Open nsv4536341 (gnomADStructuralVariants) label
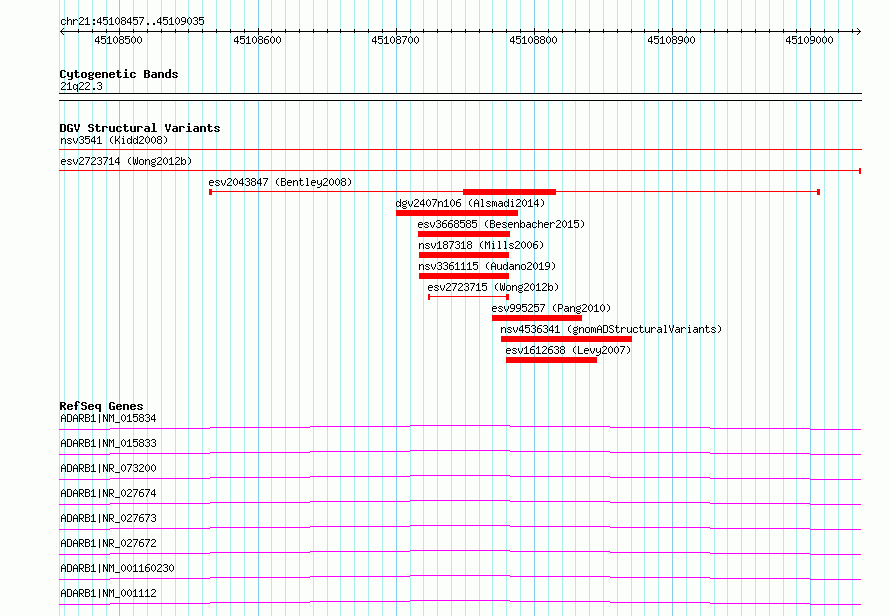This screenshot has width=890, height=616. coord(611,329)
